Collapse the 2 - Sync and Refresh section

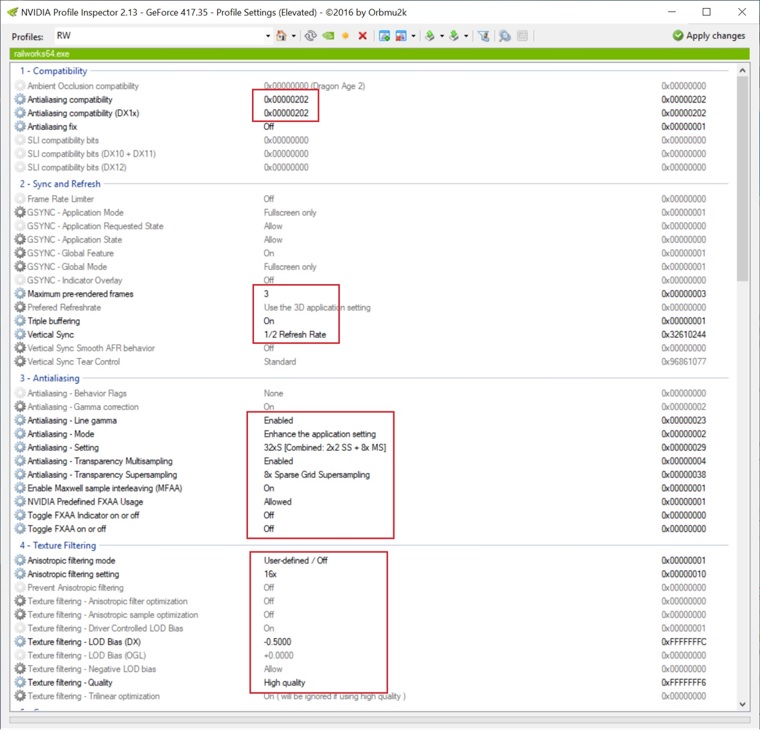click(x=60, y=184)
